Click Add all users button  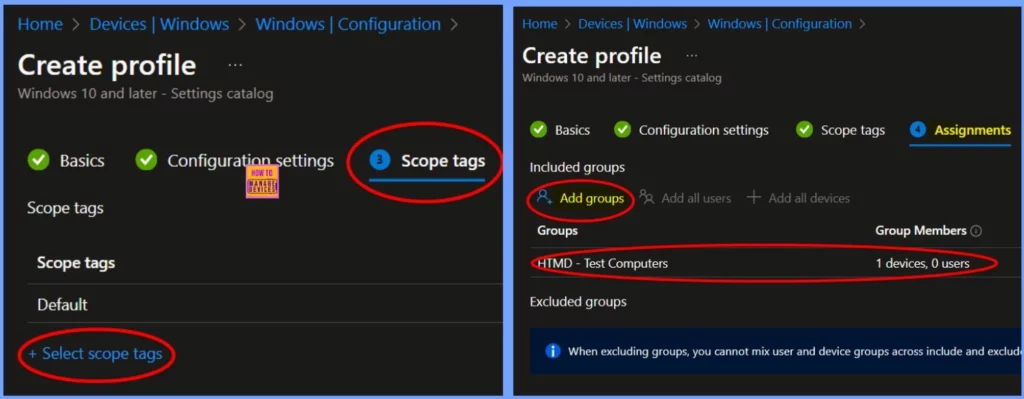click(685, 198)
